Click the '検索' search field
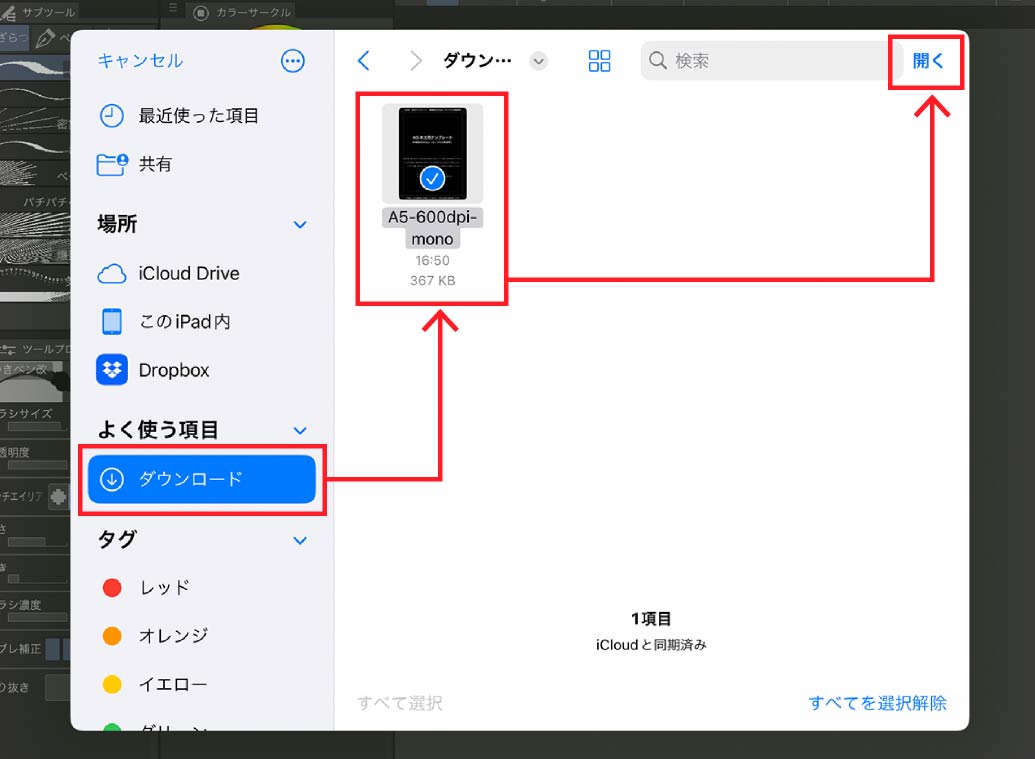 tap(765, 61)
